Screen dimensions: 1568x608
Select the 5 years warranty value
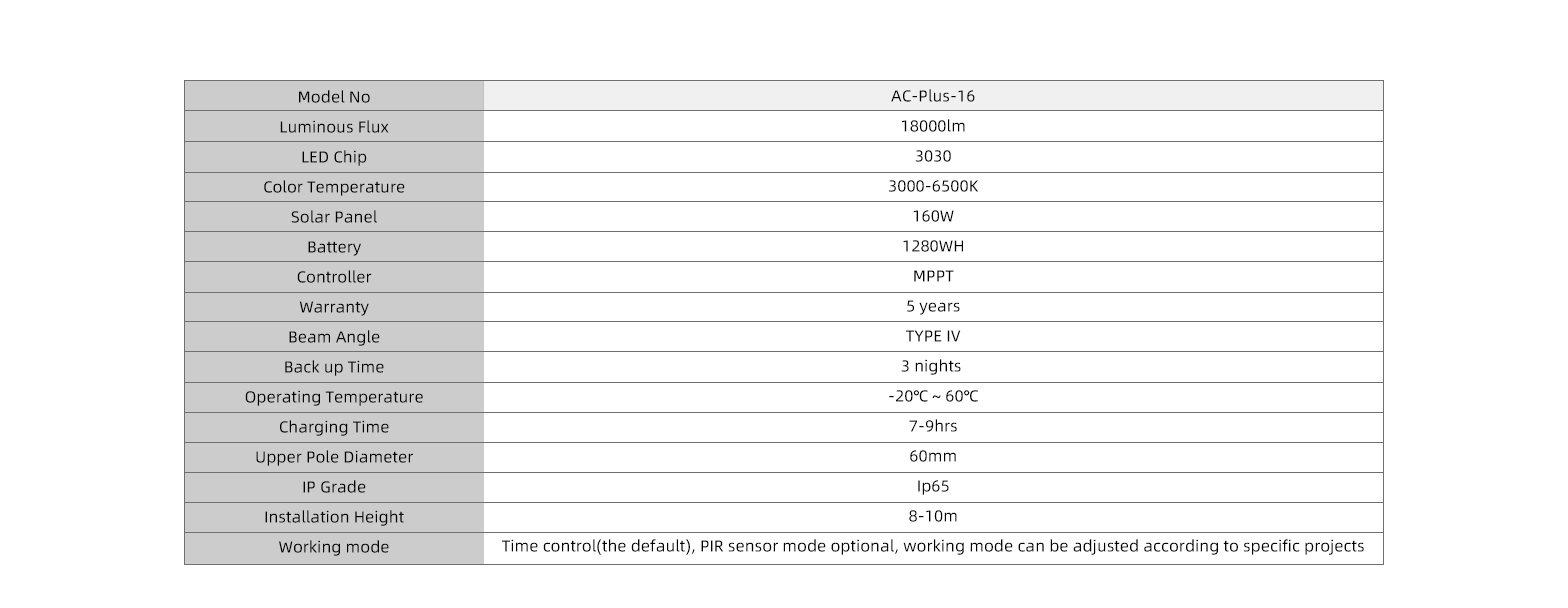(x=932, y=307)
